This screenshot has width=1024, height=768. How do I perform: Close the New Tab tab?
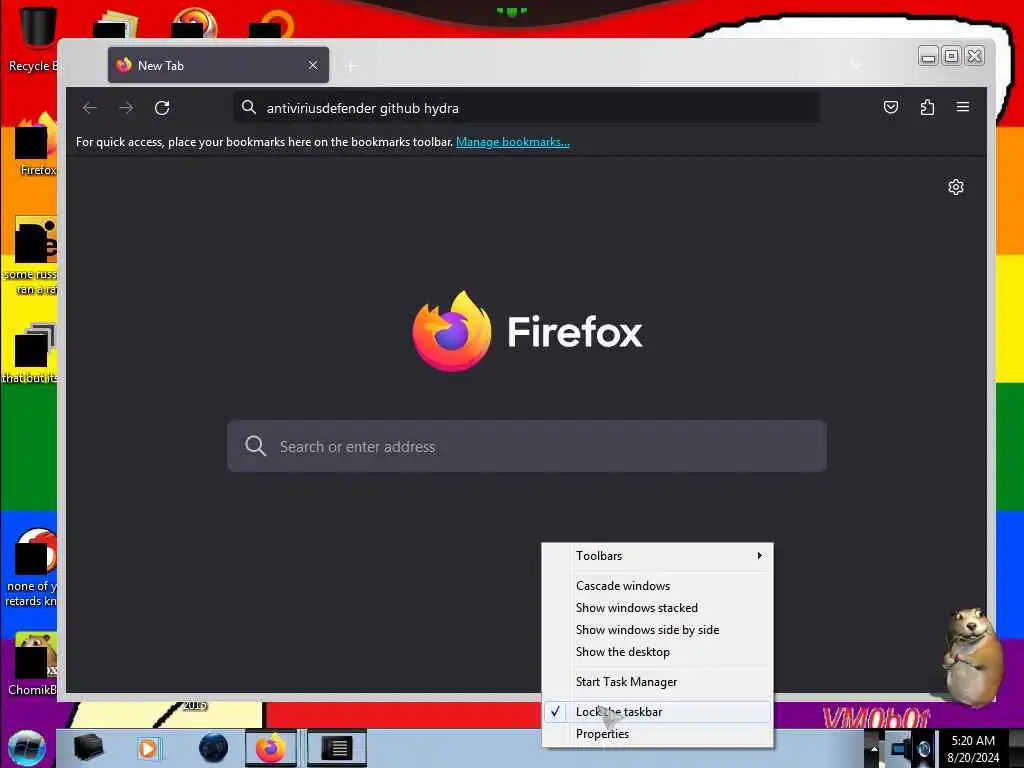pyautogui.click(x=313, y=65)
